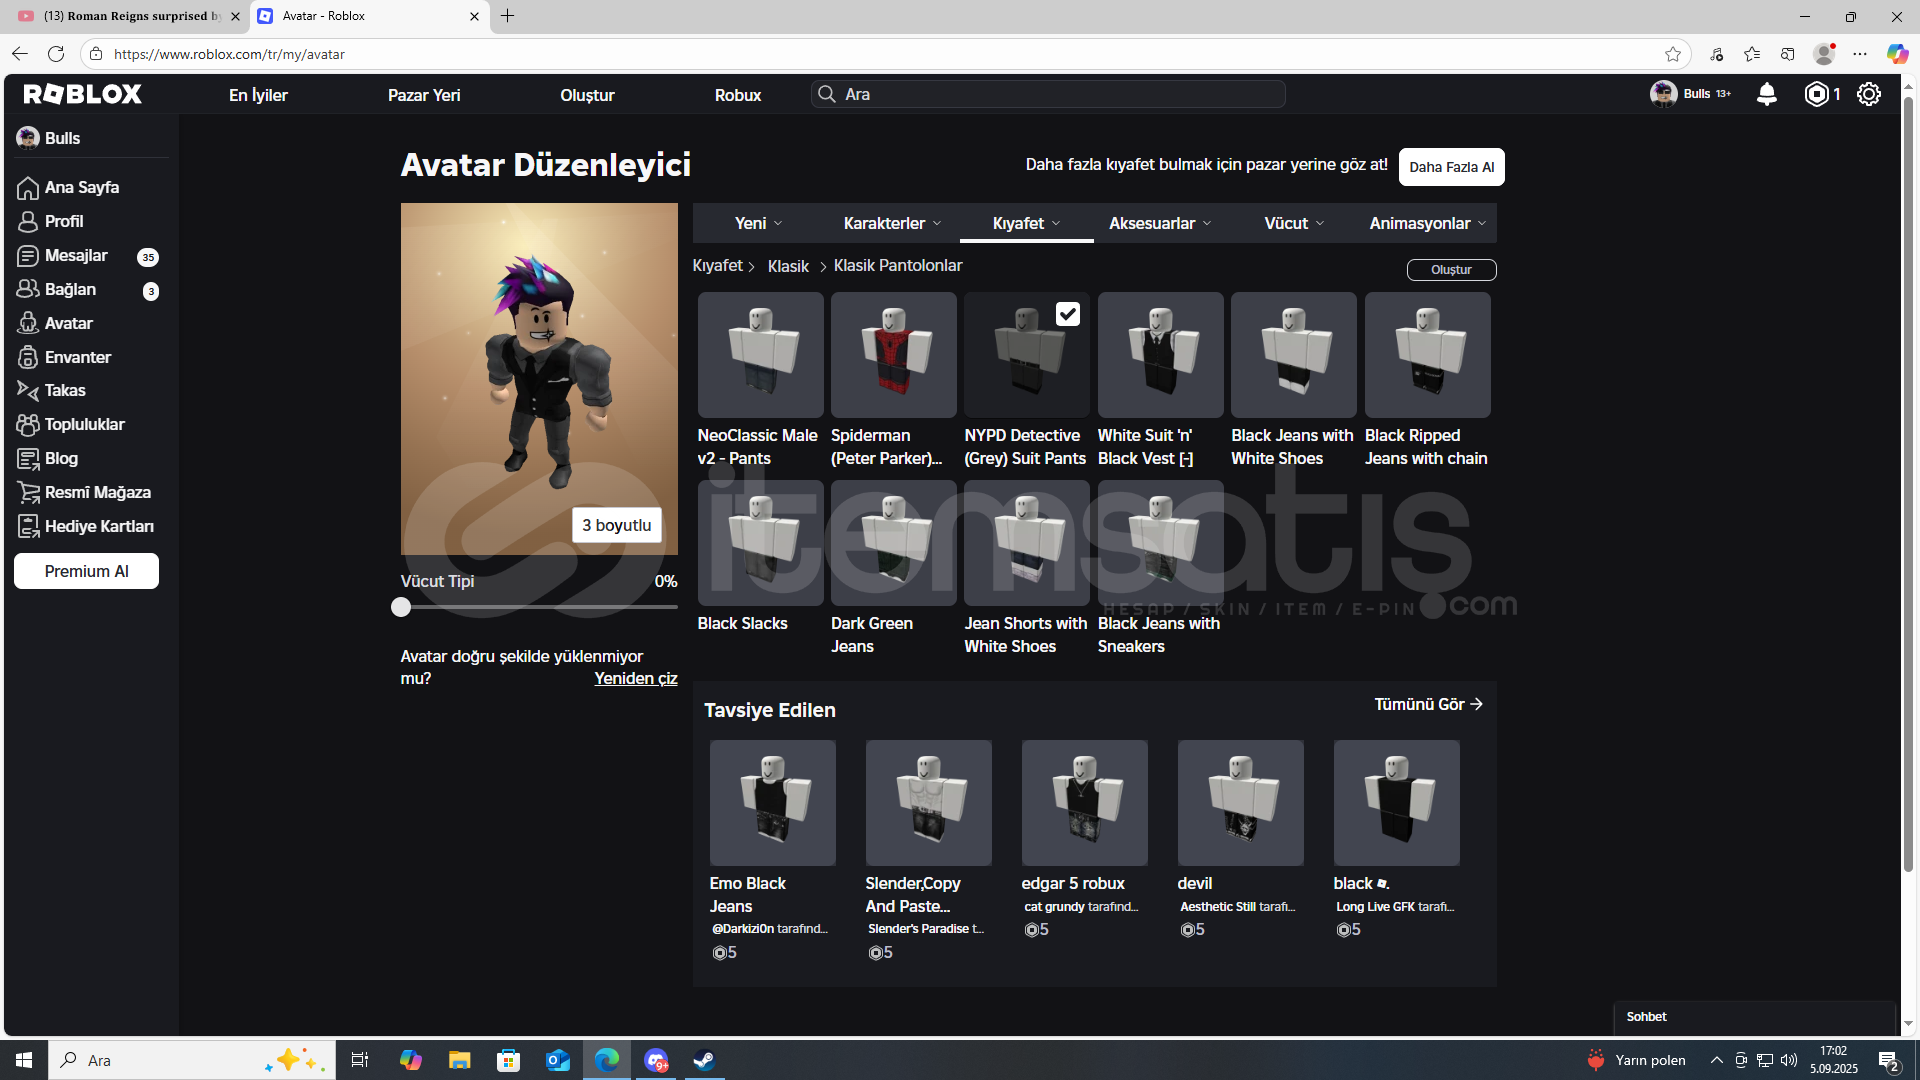The width and height of the screenshot is (1920, 1080).
Task: Open Mesajlar messages icon
Action: (28, 256)
